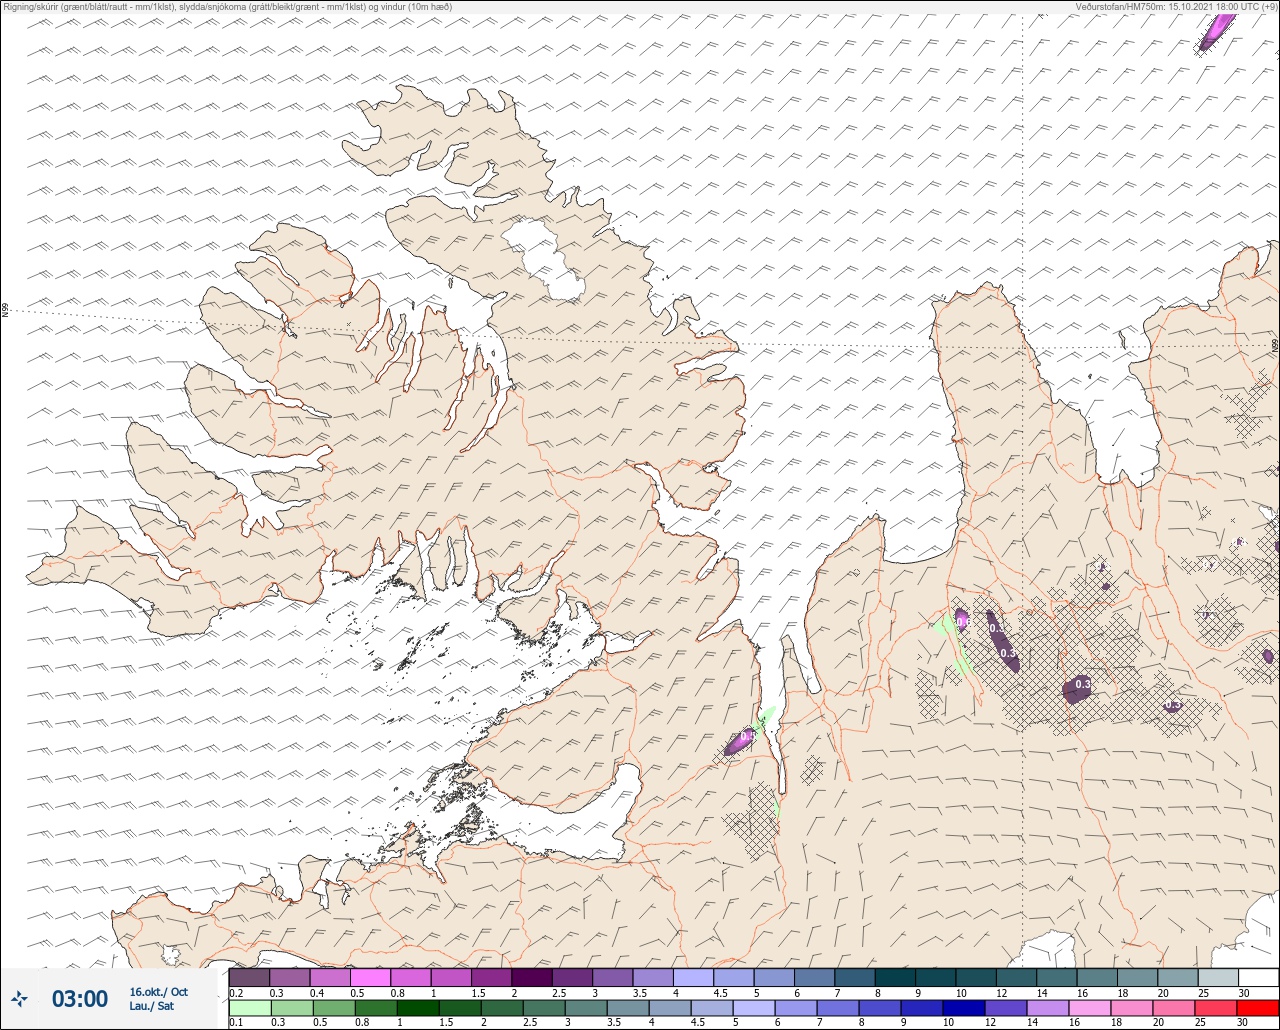1280x1030 pixels.
Task: Click the '16.okt./ Oct' date text
Action: 158,992
